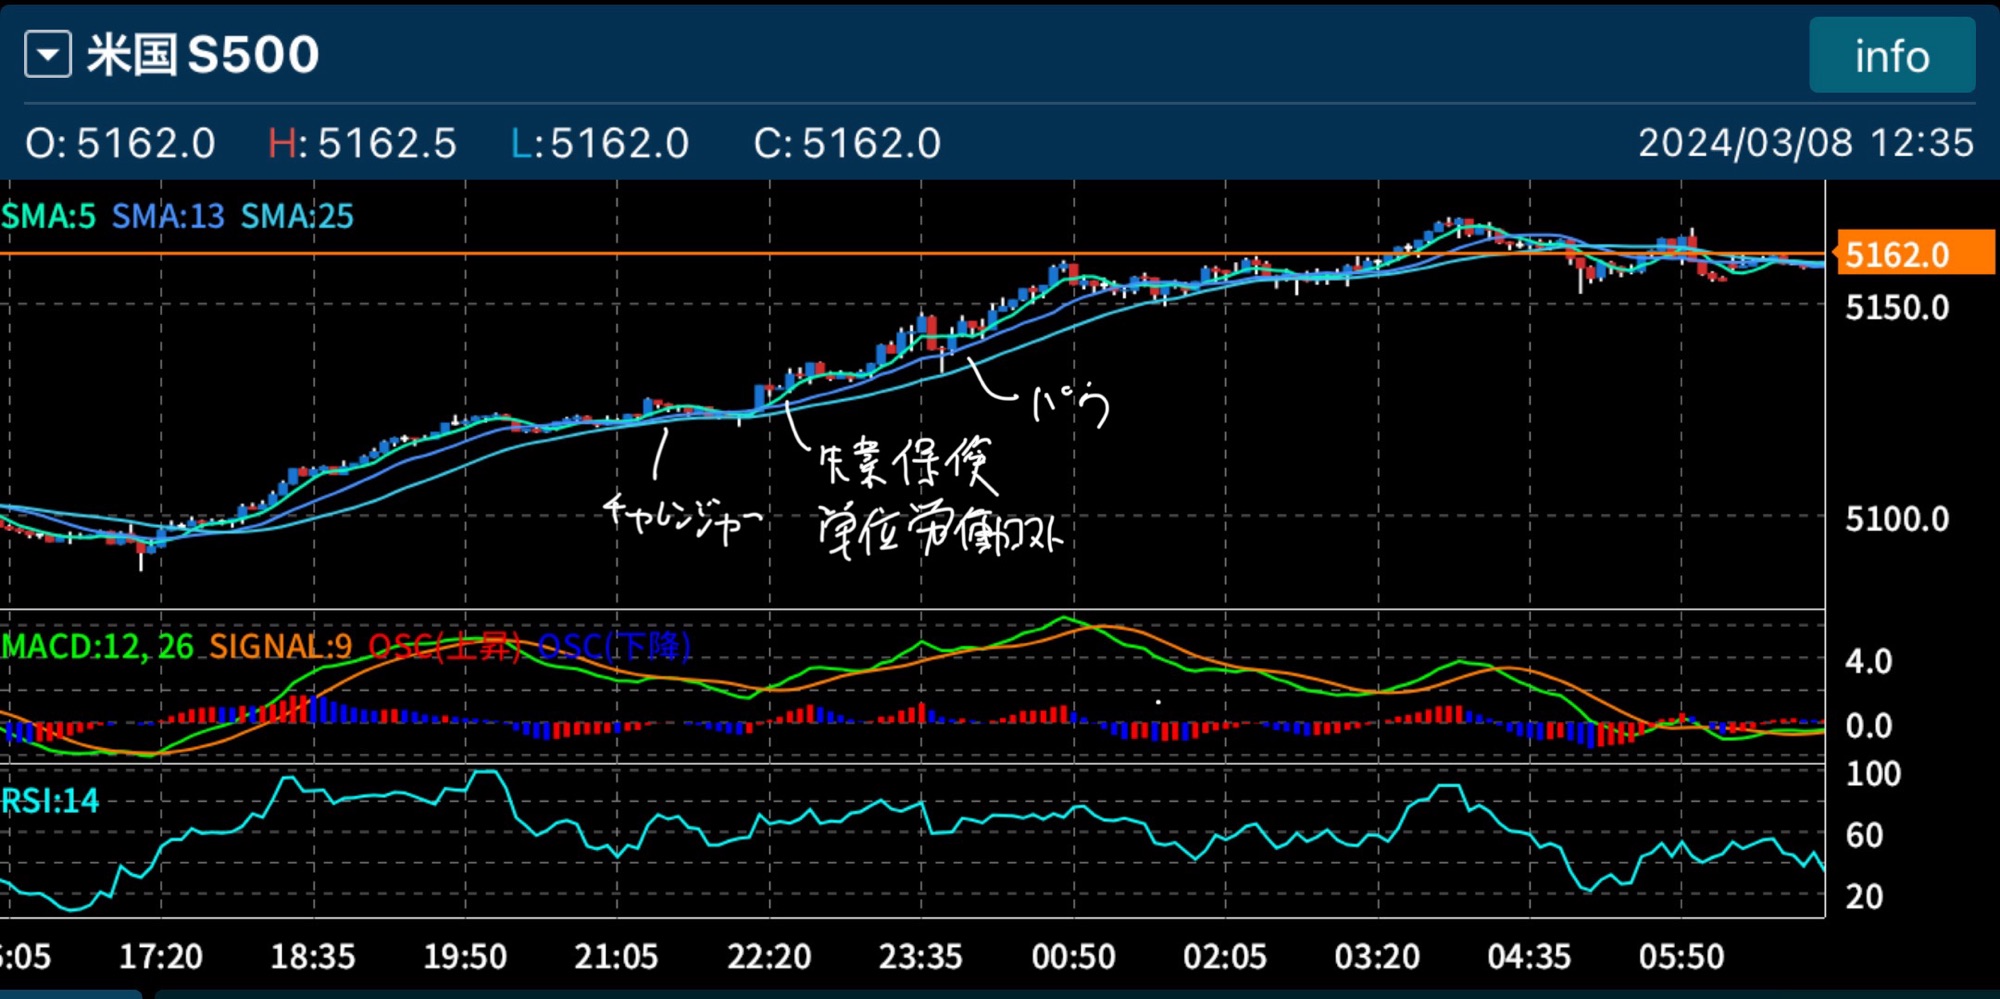Viewport: 2000px width, 999px height.
Task: Select the 22:20 time axis marker
Action: click(x=769, y=957)
